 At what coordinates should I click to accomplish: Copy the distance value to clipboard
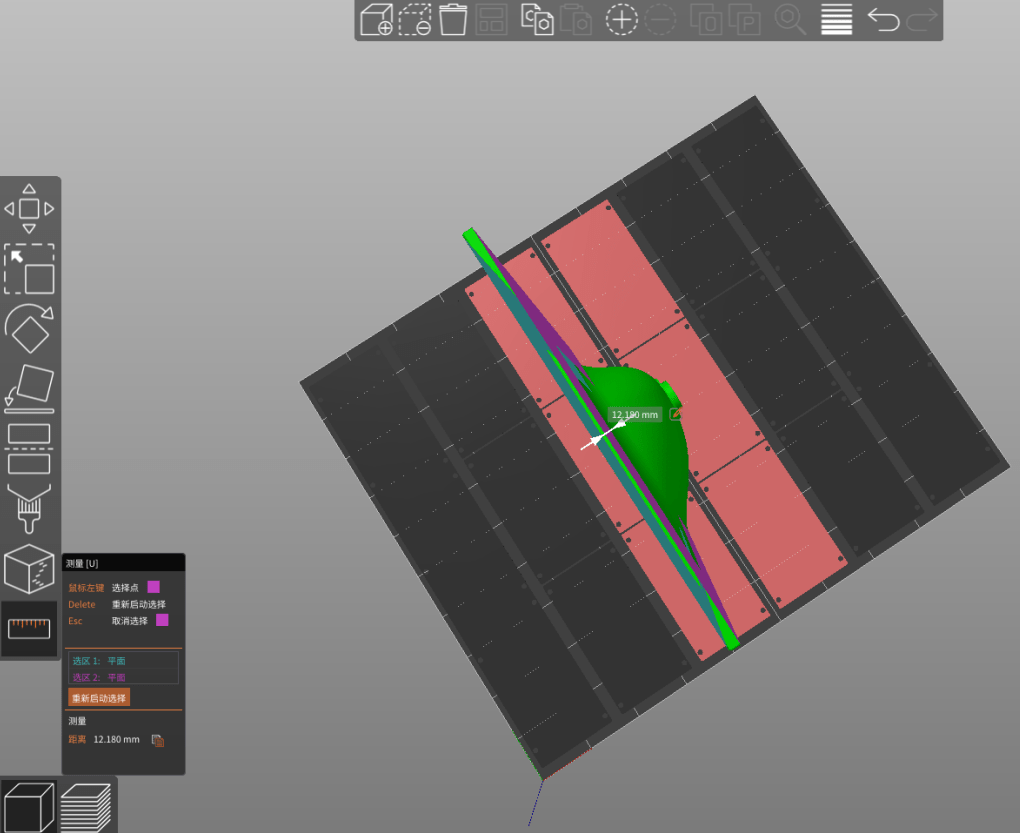[157, 740]
